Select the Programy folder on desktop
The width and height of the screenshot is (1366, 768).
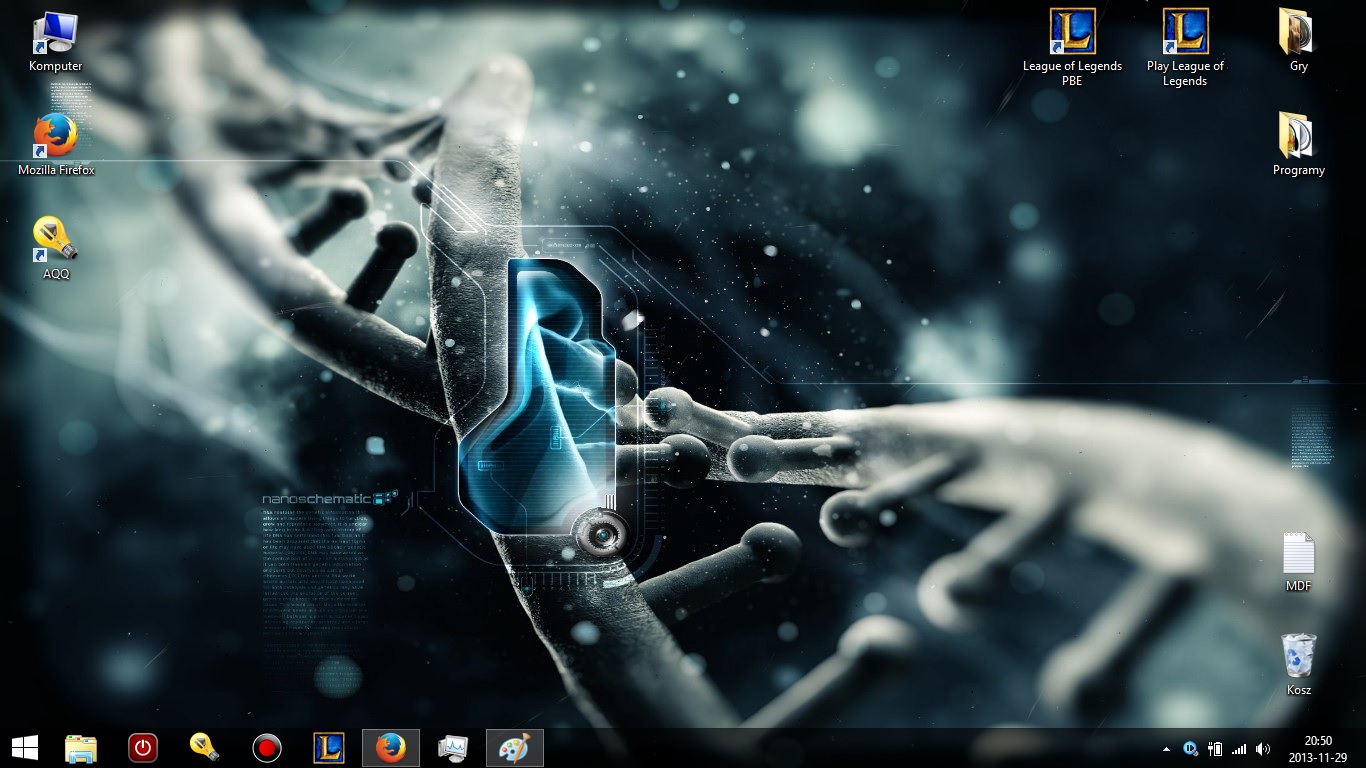click(x=1298, y=145)
